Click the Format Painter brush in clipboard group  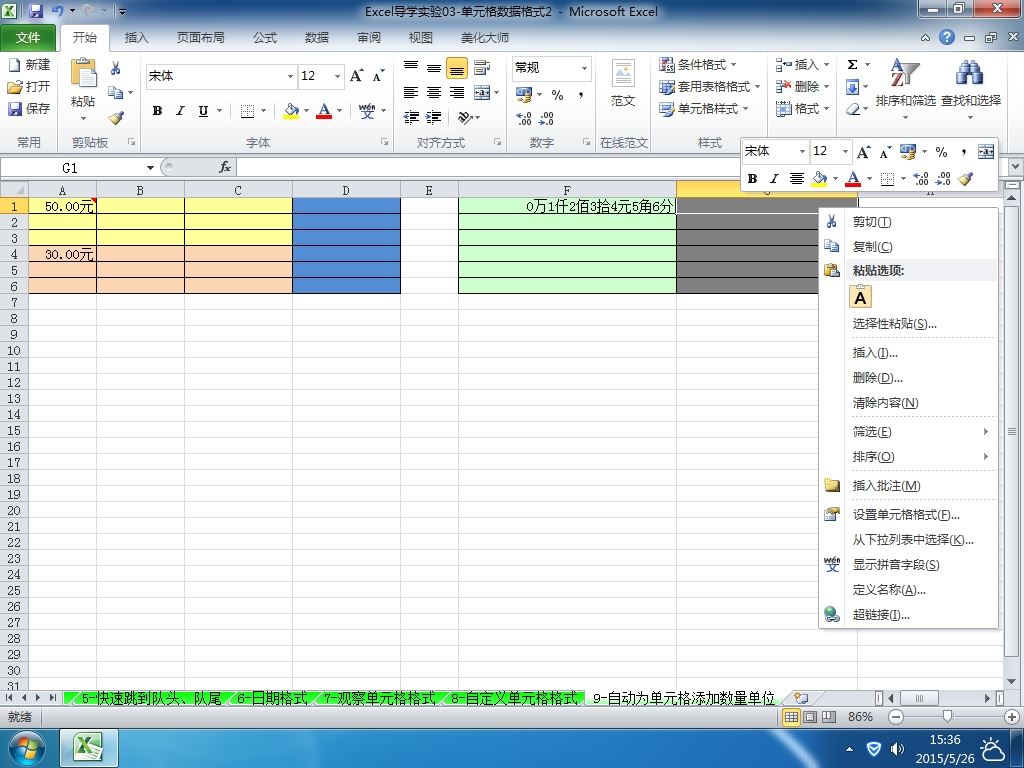116,118
